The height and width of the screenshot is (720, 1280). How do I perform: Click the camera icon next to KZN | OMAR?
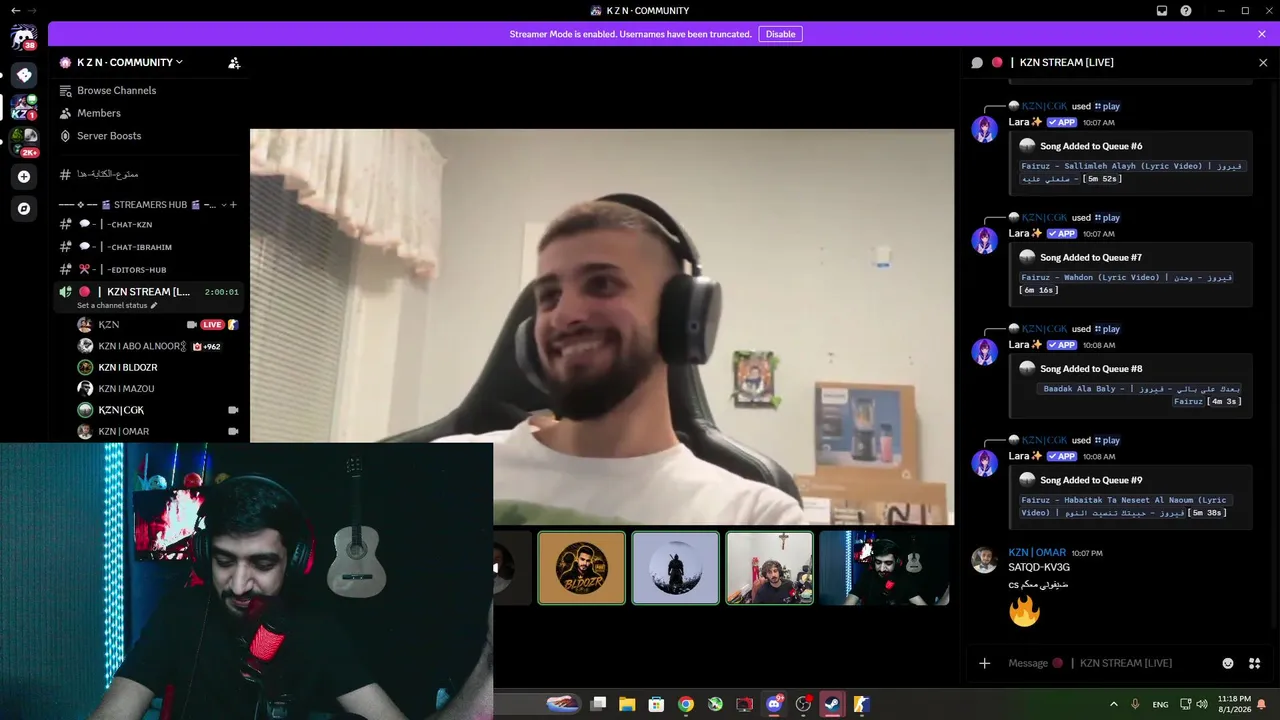[x=233, y=431]
